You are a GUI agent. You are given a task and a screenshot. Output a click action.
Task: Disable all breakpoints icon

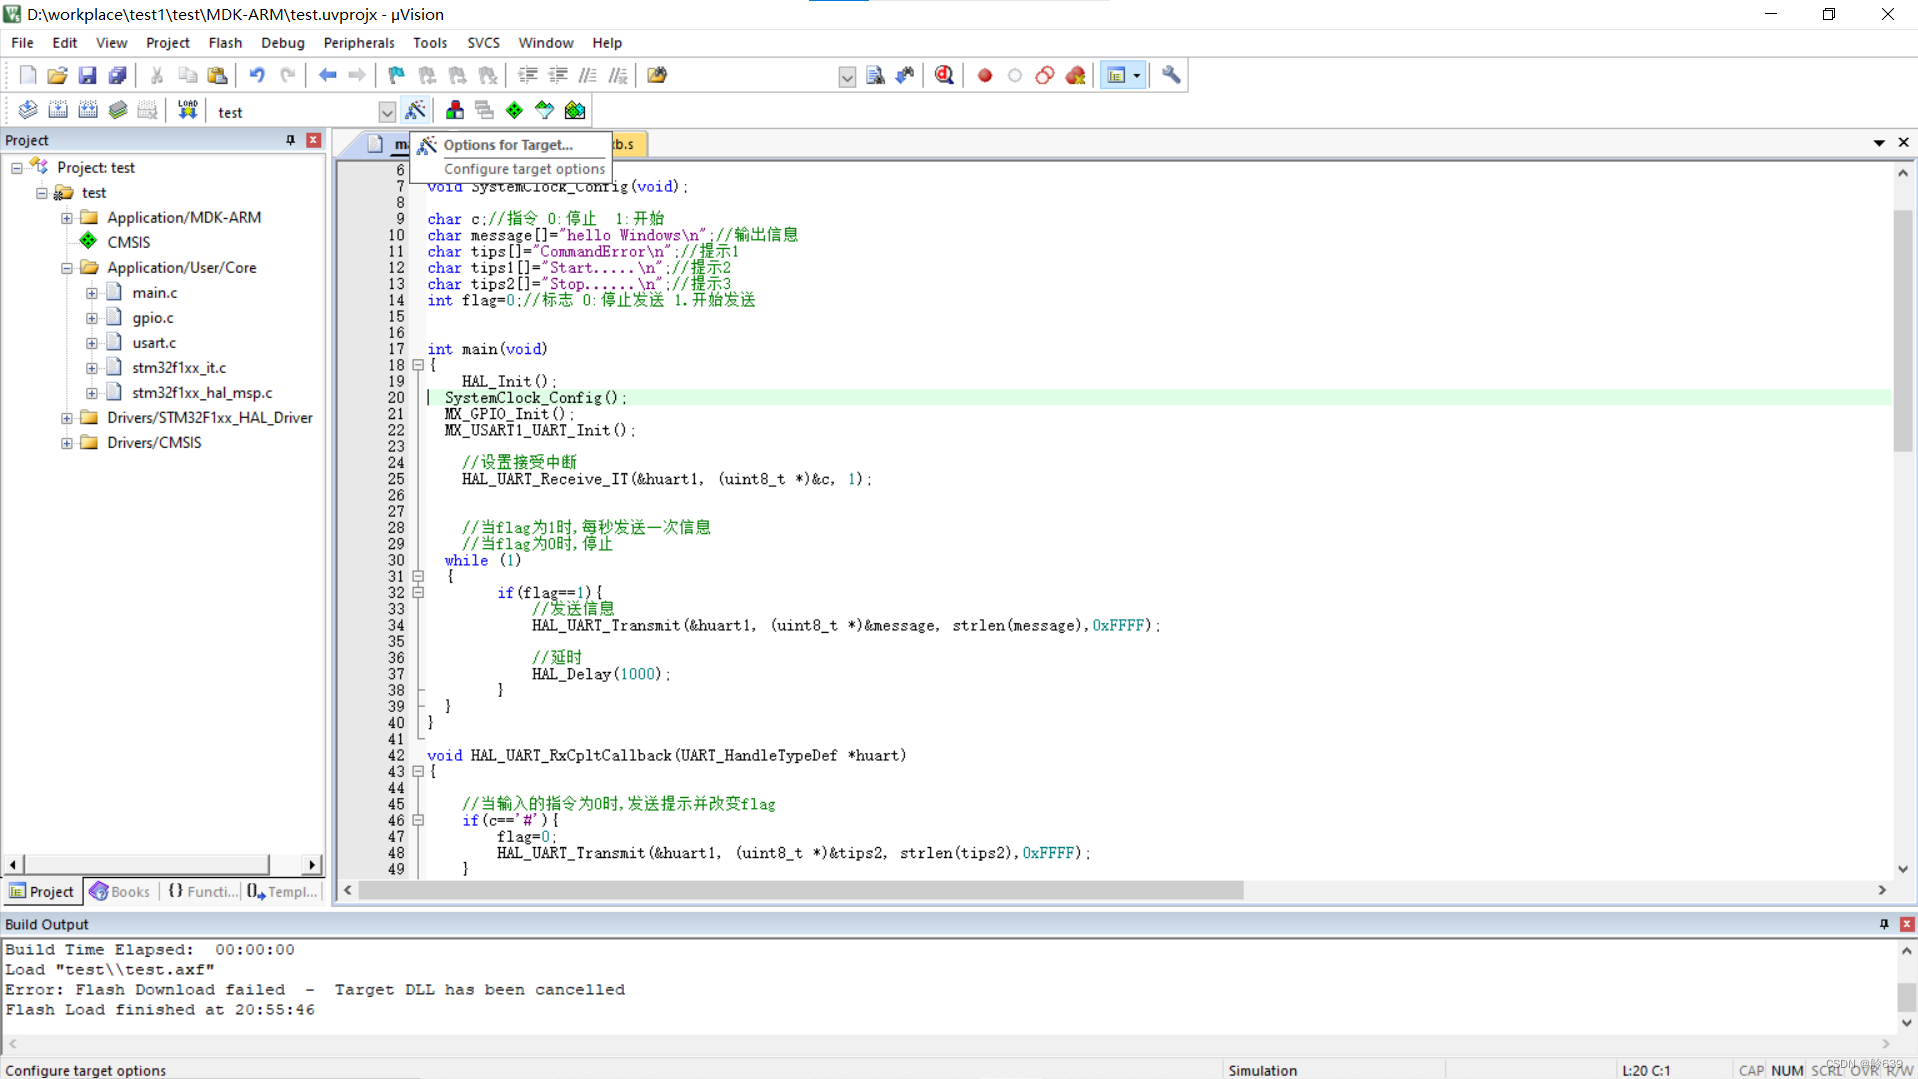[x=1045, y=75]
